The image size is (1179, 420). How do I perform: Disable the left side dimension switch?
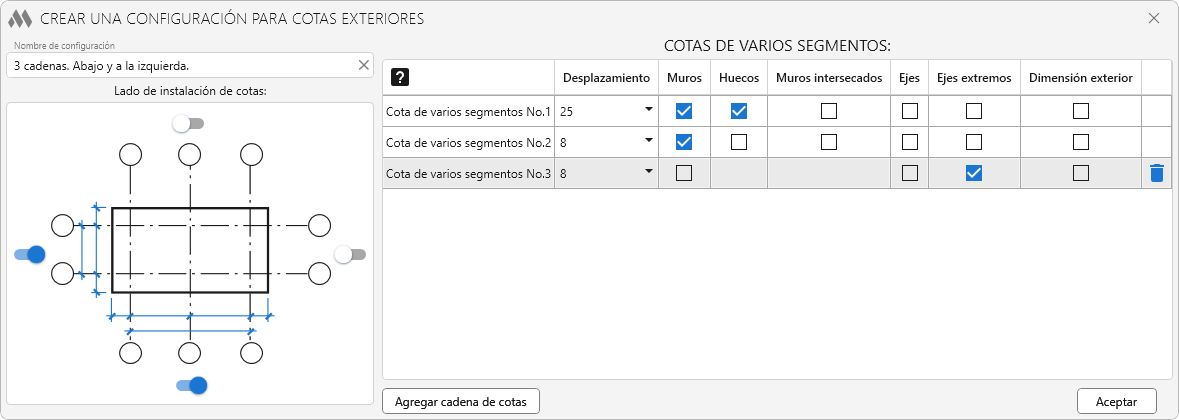(30, 254)
